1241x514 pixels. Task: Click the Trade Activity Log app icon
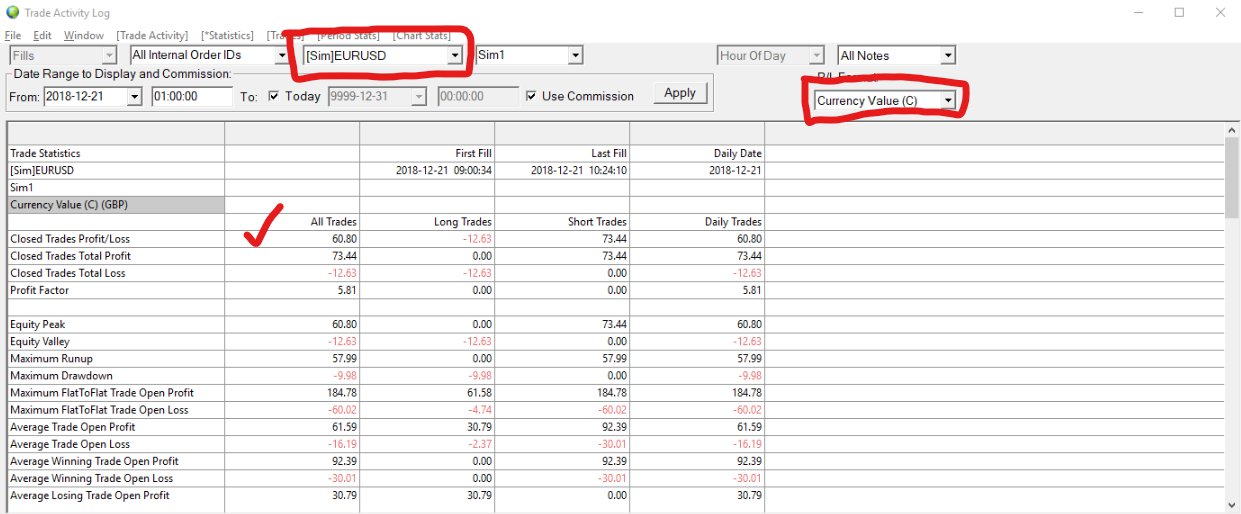[x=12, y=13]
